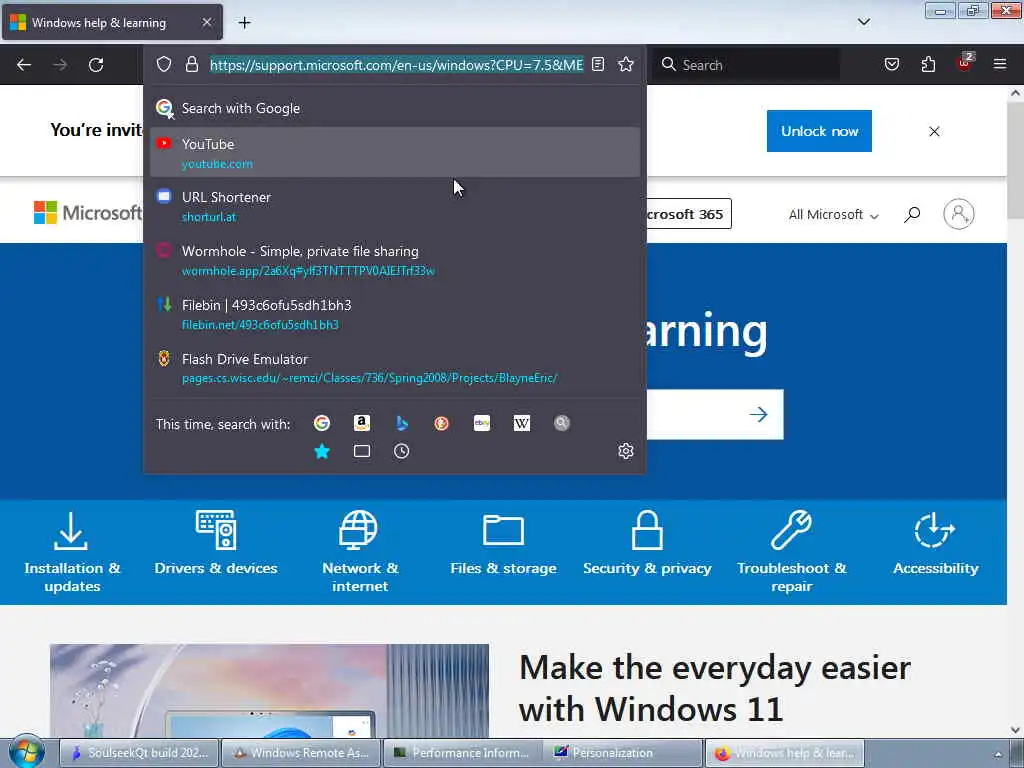Switch to Personalization taskbar button

(x=624, y=753)
